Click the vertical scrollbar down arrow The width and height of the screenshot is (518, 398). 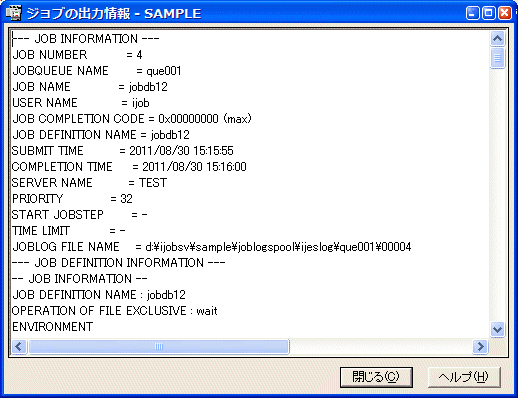[497, 329]
